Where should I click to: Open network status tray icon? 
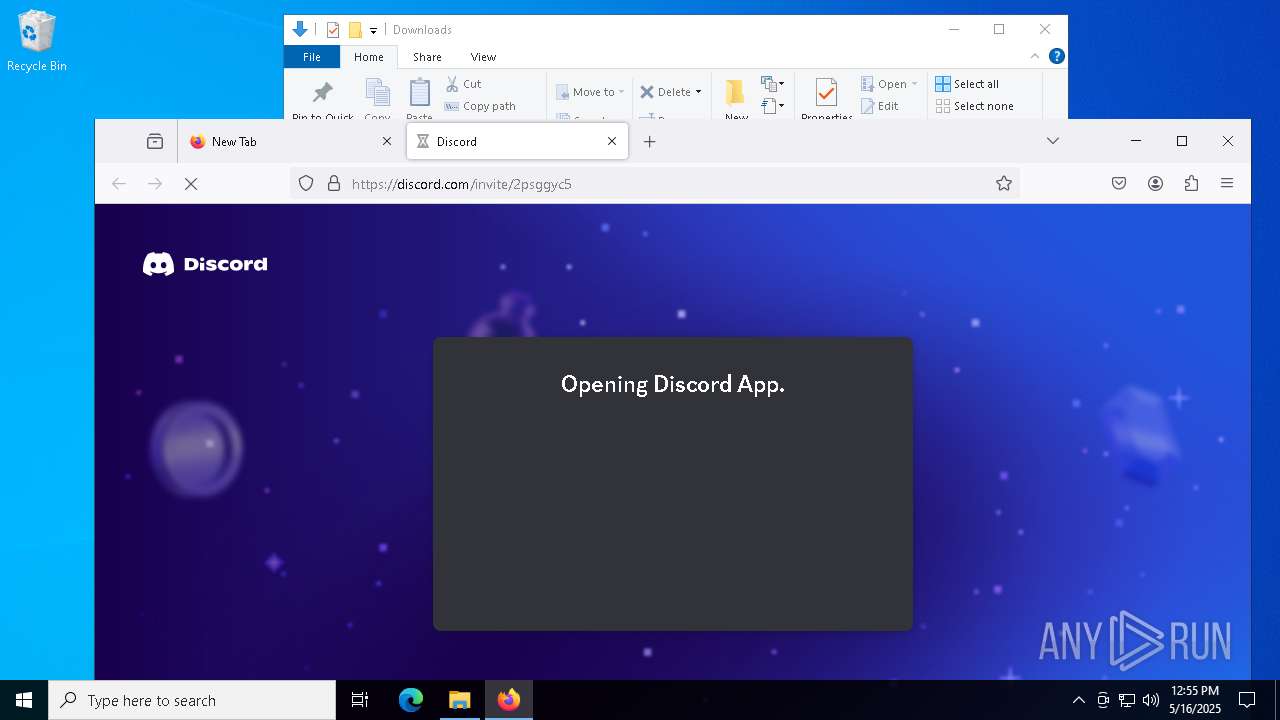point(1127,700)
